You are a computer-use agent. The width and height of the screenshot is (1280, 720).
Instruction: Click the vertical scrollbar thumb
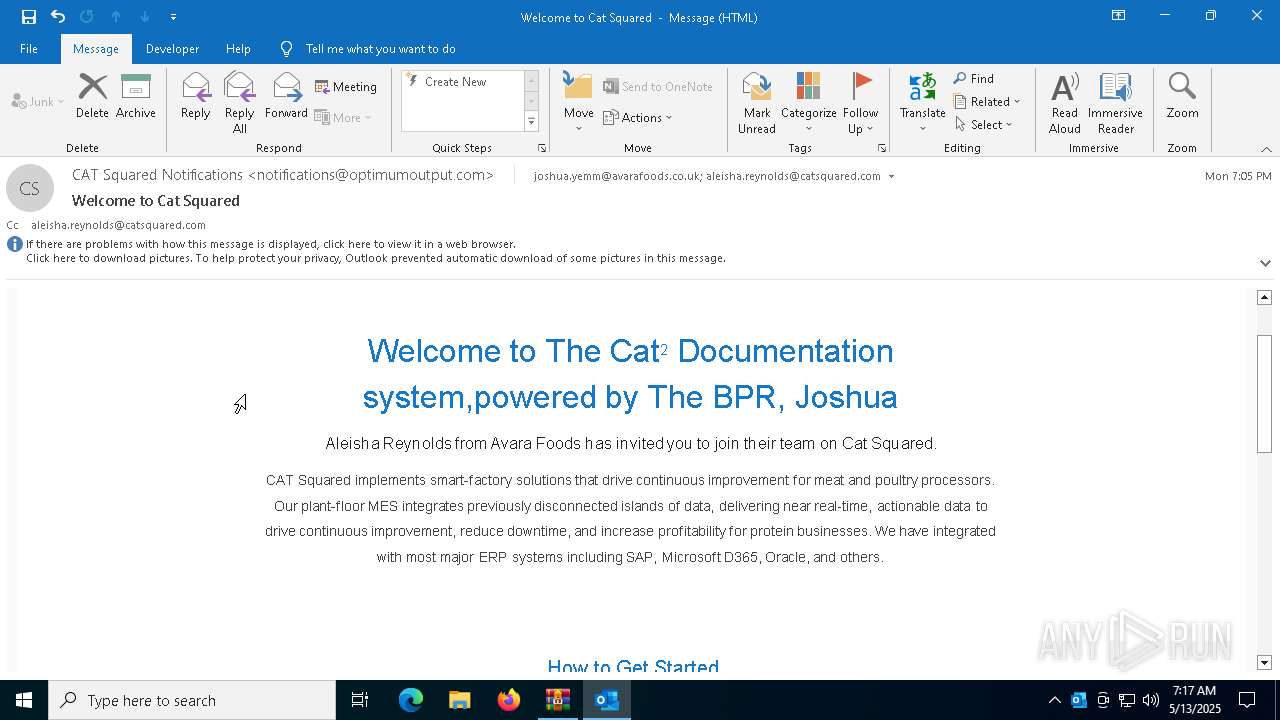1264,394
